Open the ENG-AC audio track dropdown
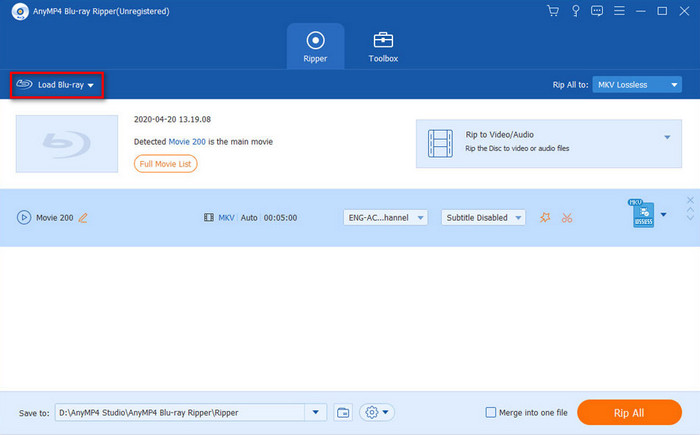700x435 pixels. [385, 218]
